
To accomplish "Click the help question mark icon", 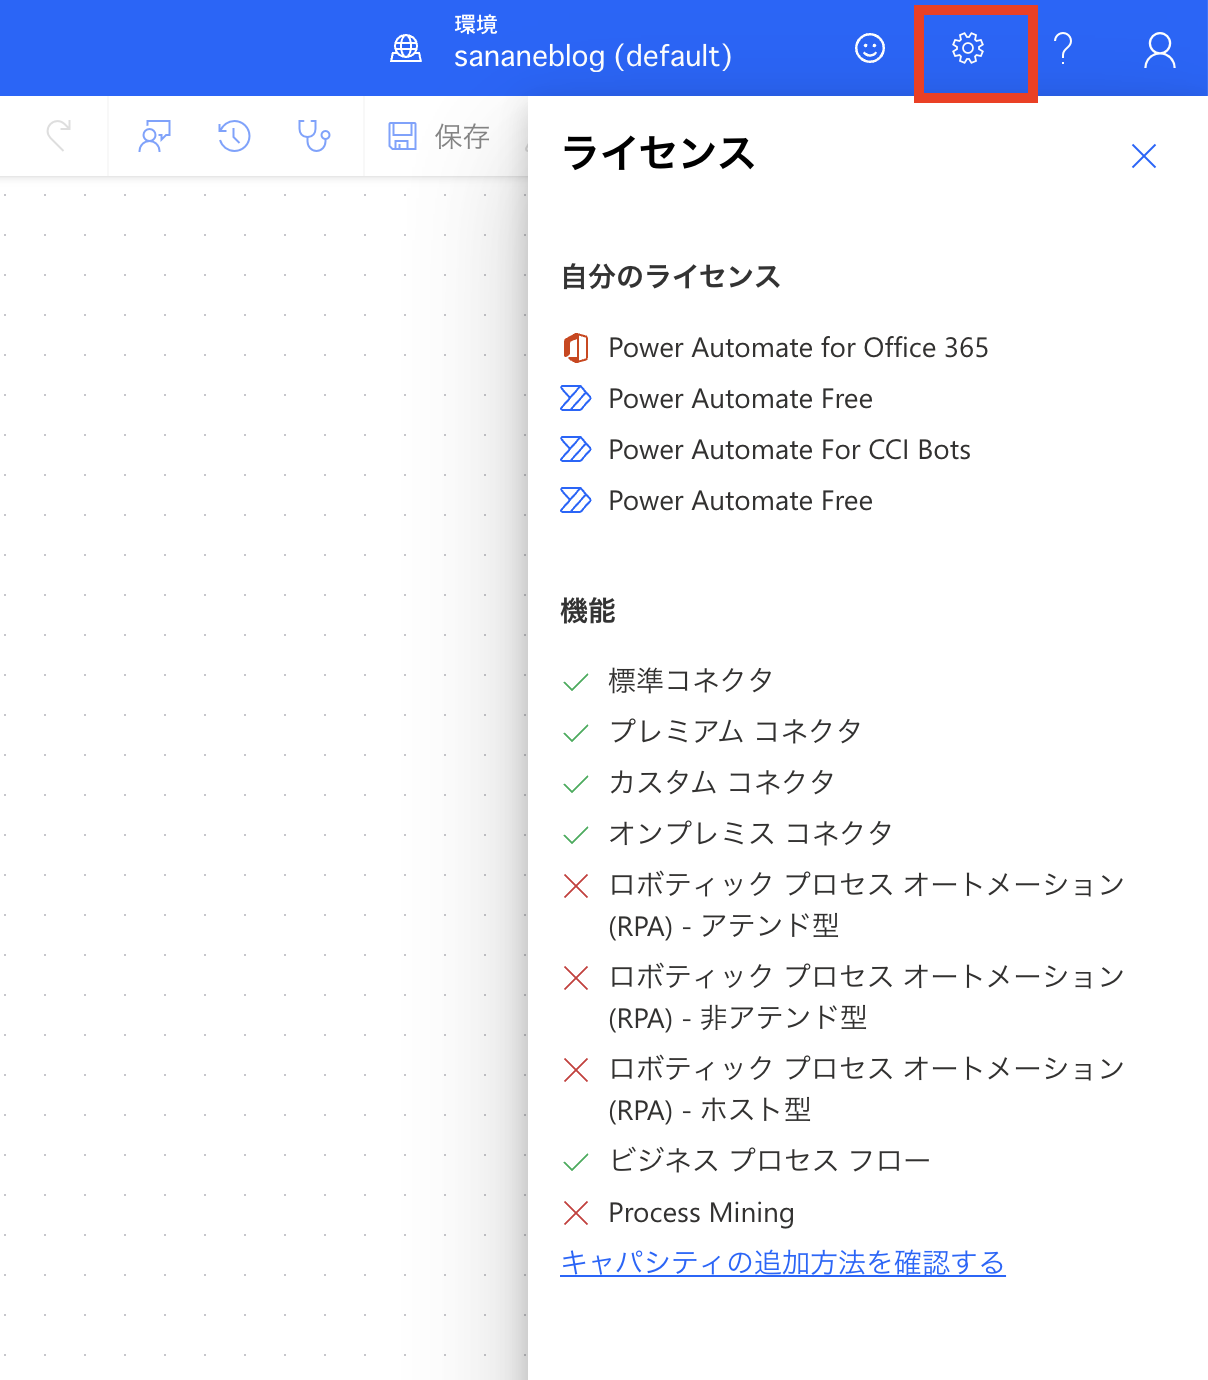I will (1063, 48).
